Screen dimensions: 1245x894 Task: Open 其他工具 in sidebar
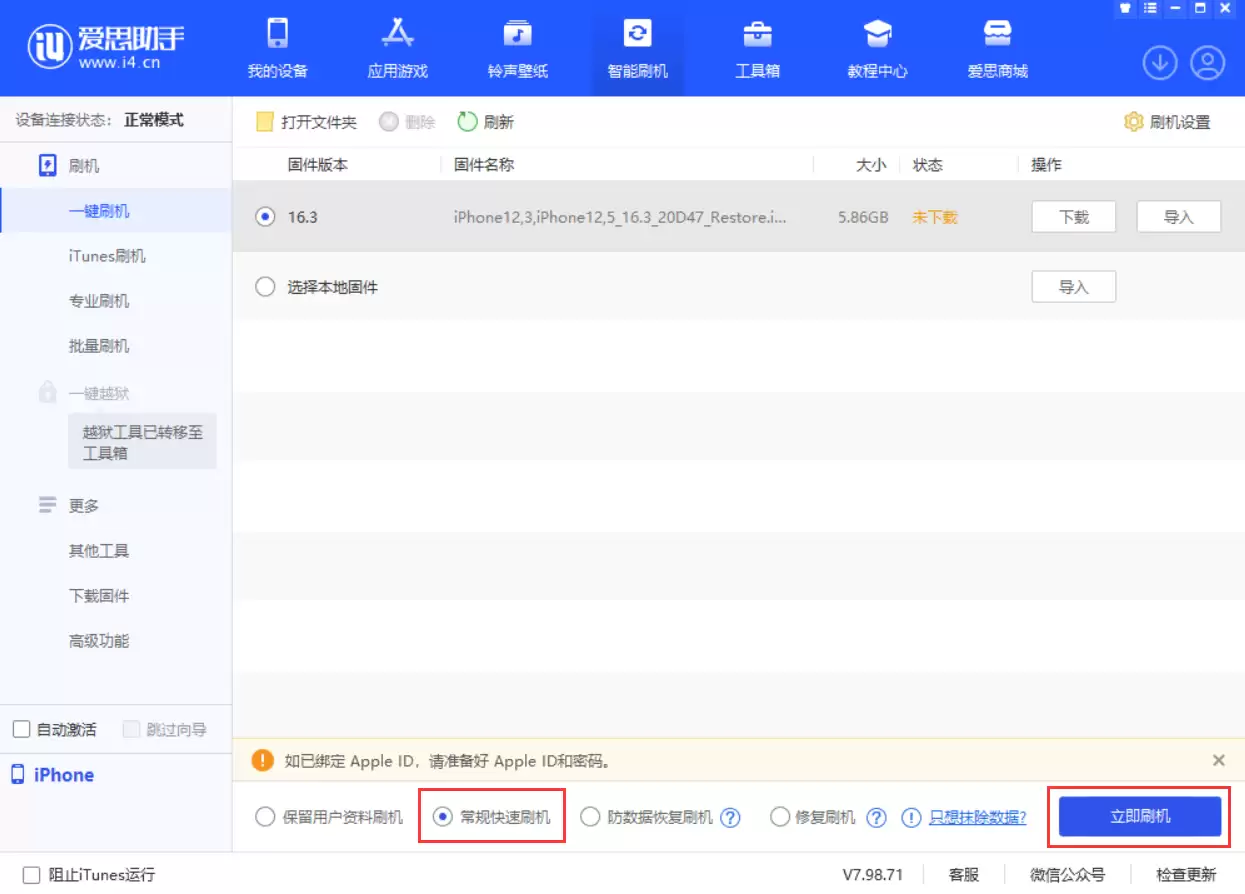(x=99, y=551)
